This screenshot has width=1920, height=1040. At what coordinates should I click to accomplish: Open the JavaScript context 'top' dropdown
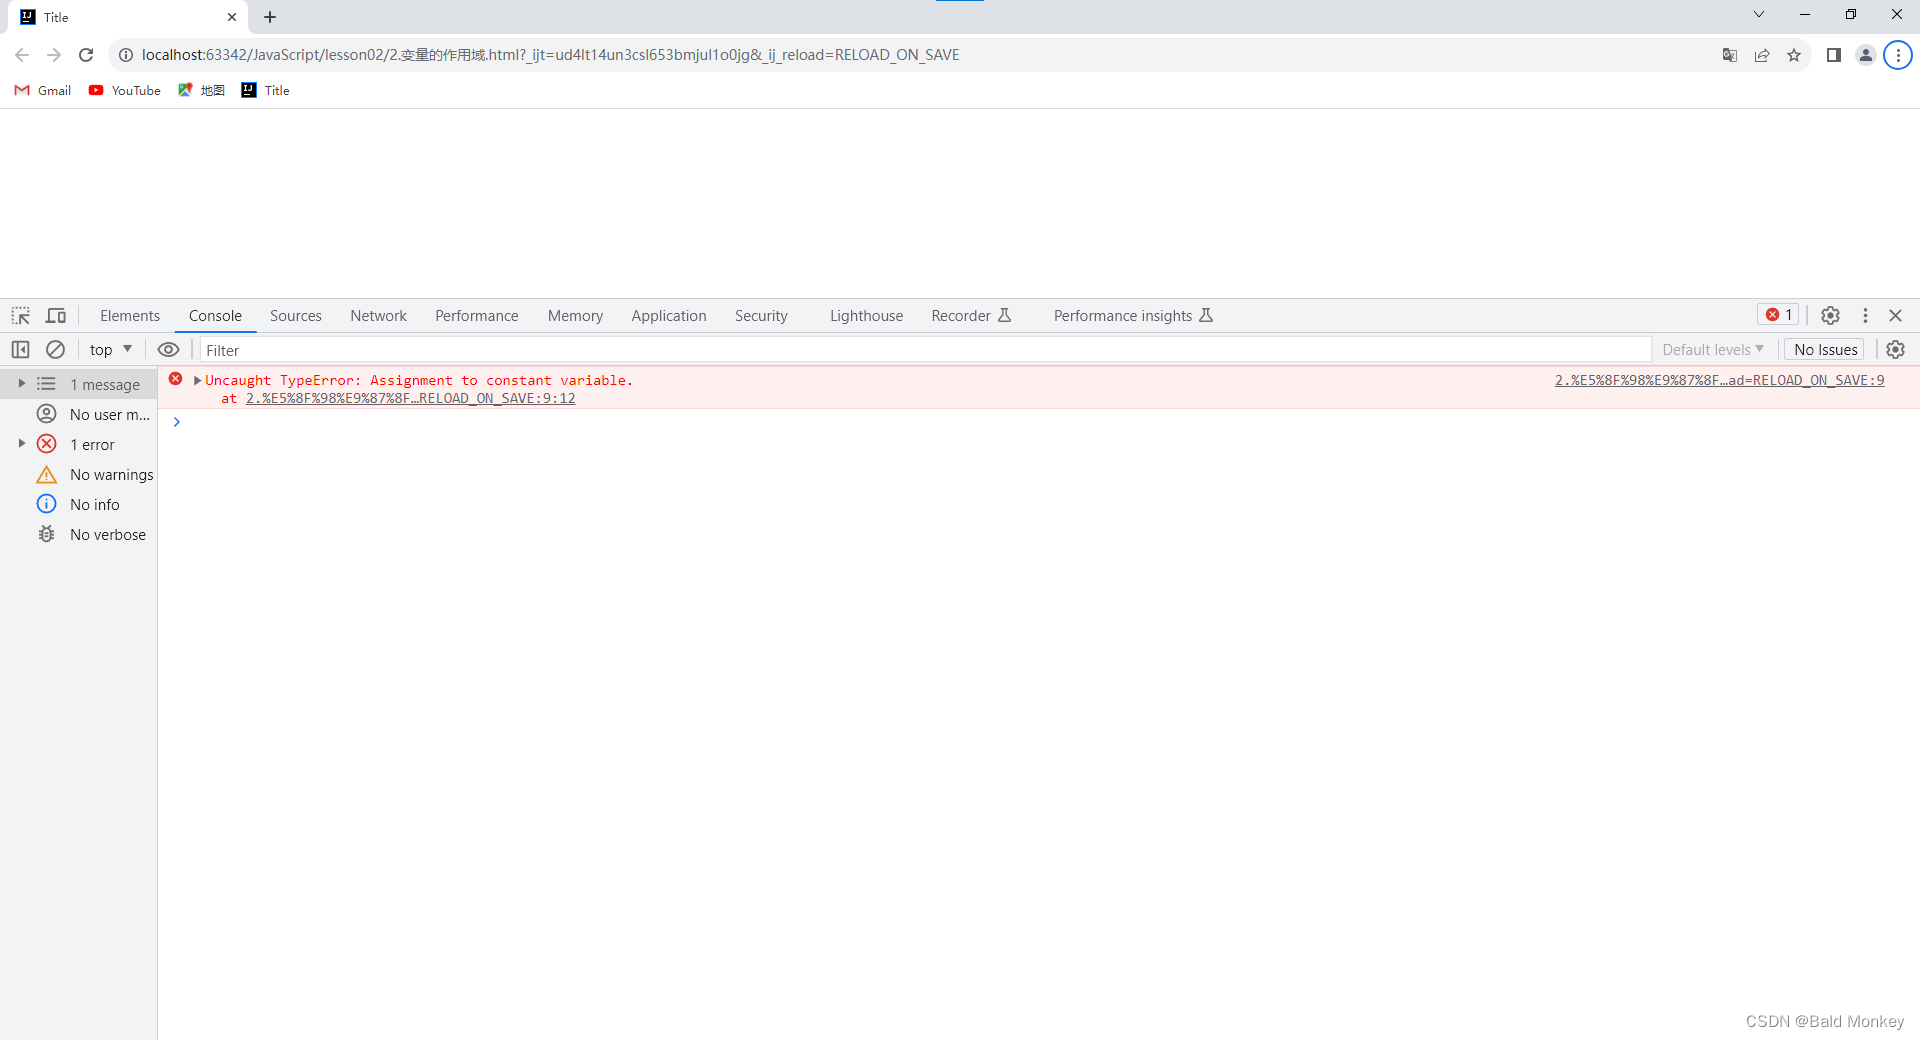[x=110, y=350]
